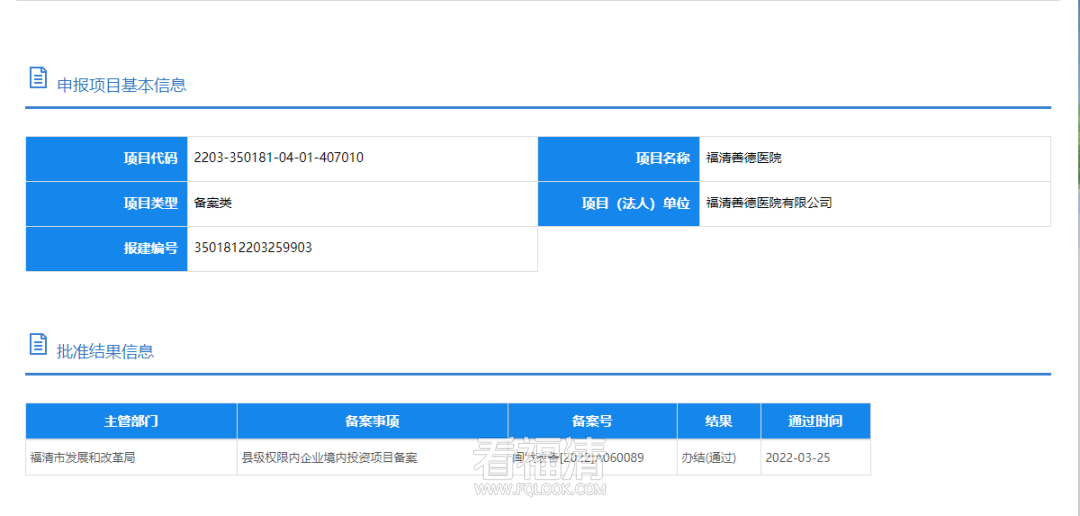Select the 批准结果信息 section heading
The image size is (1080, 516).
(x=105, y=351)
